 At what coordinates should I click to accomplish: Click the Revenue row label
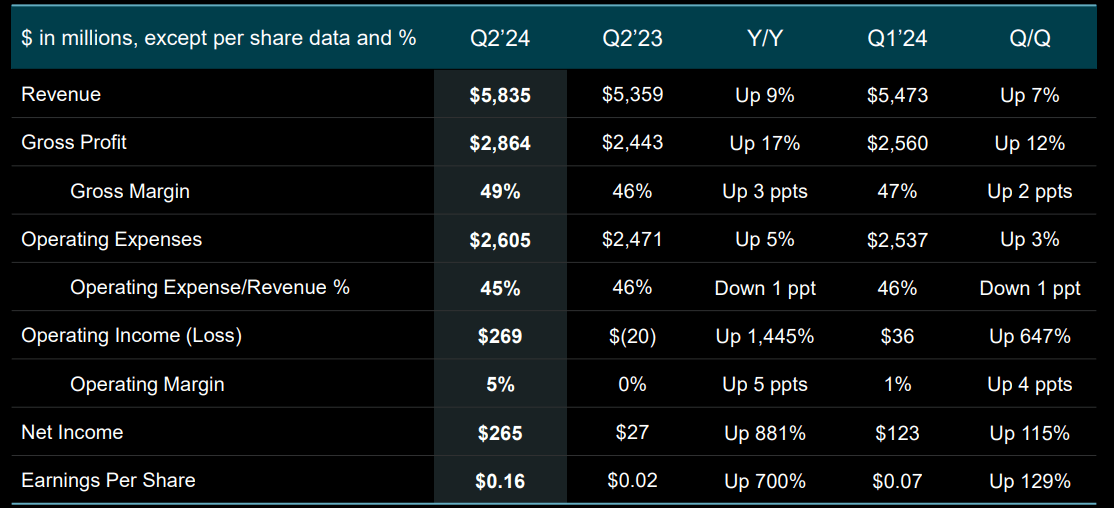coord(61,95)
